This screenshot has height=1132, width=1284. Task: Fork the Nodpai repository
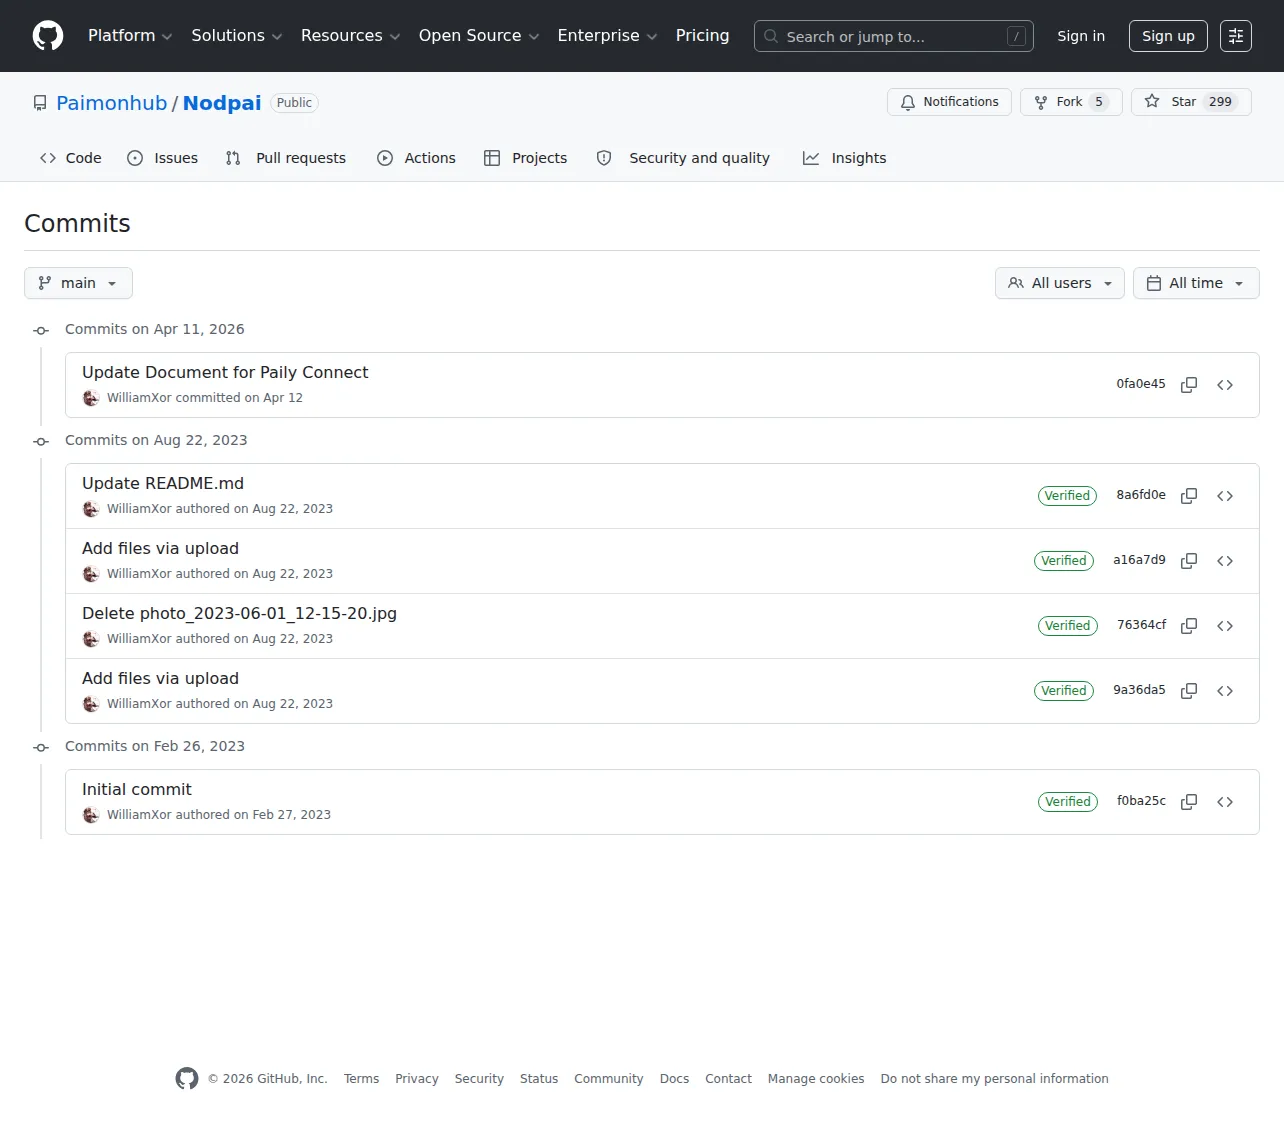(1071, 102)
